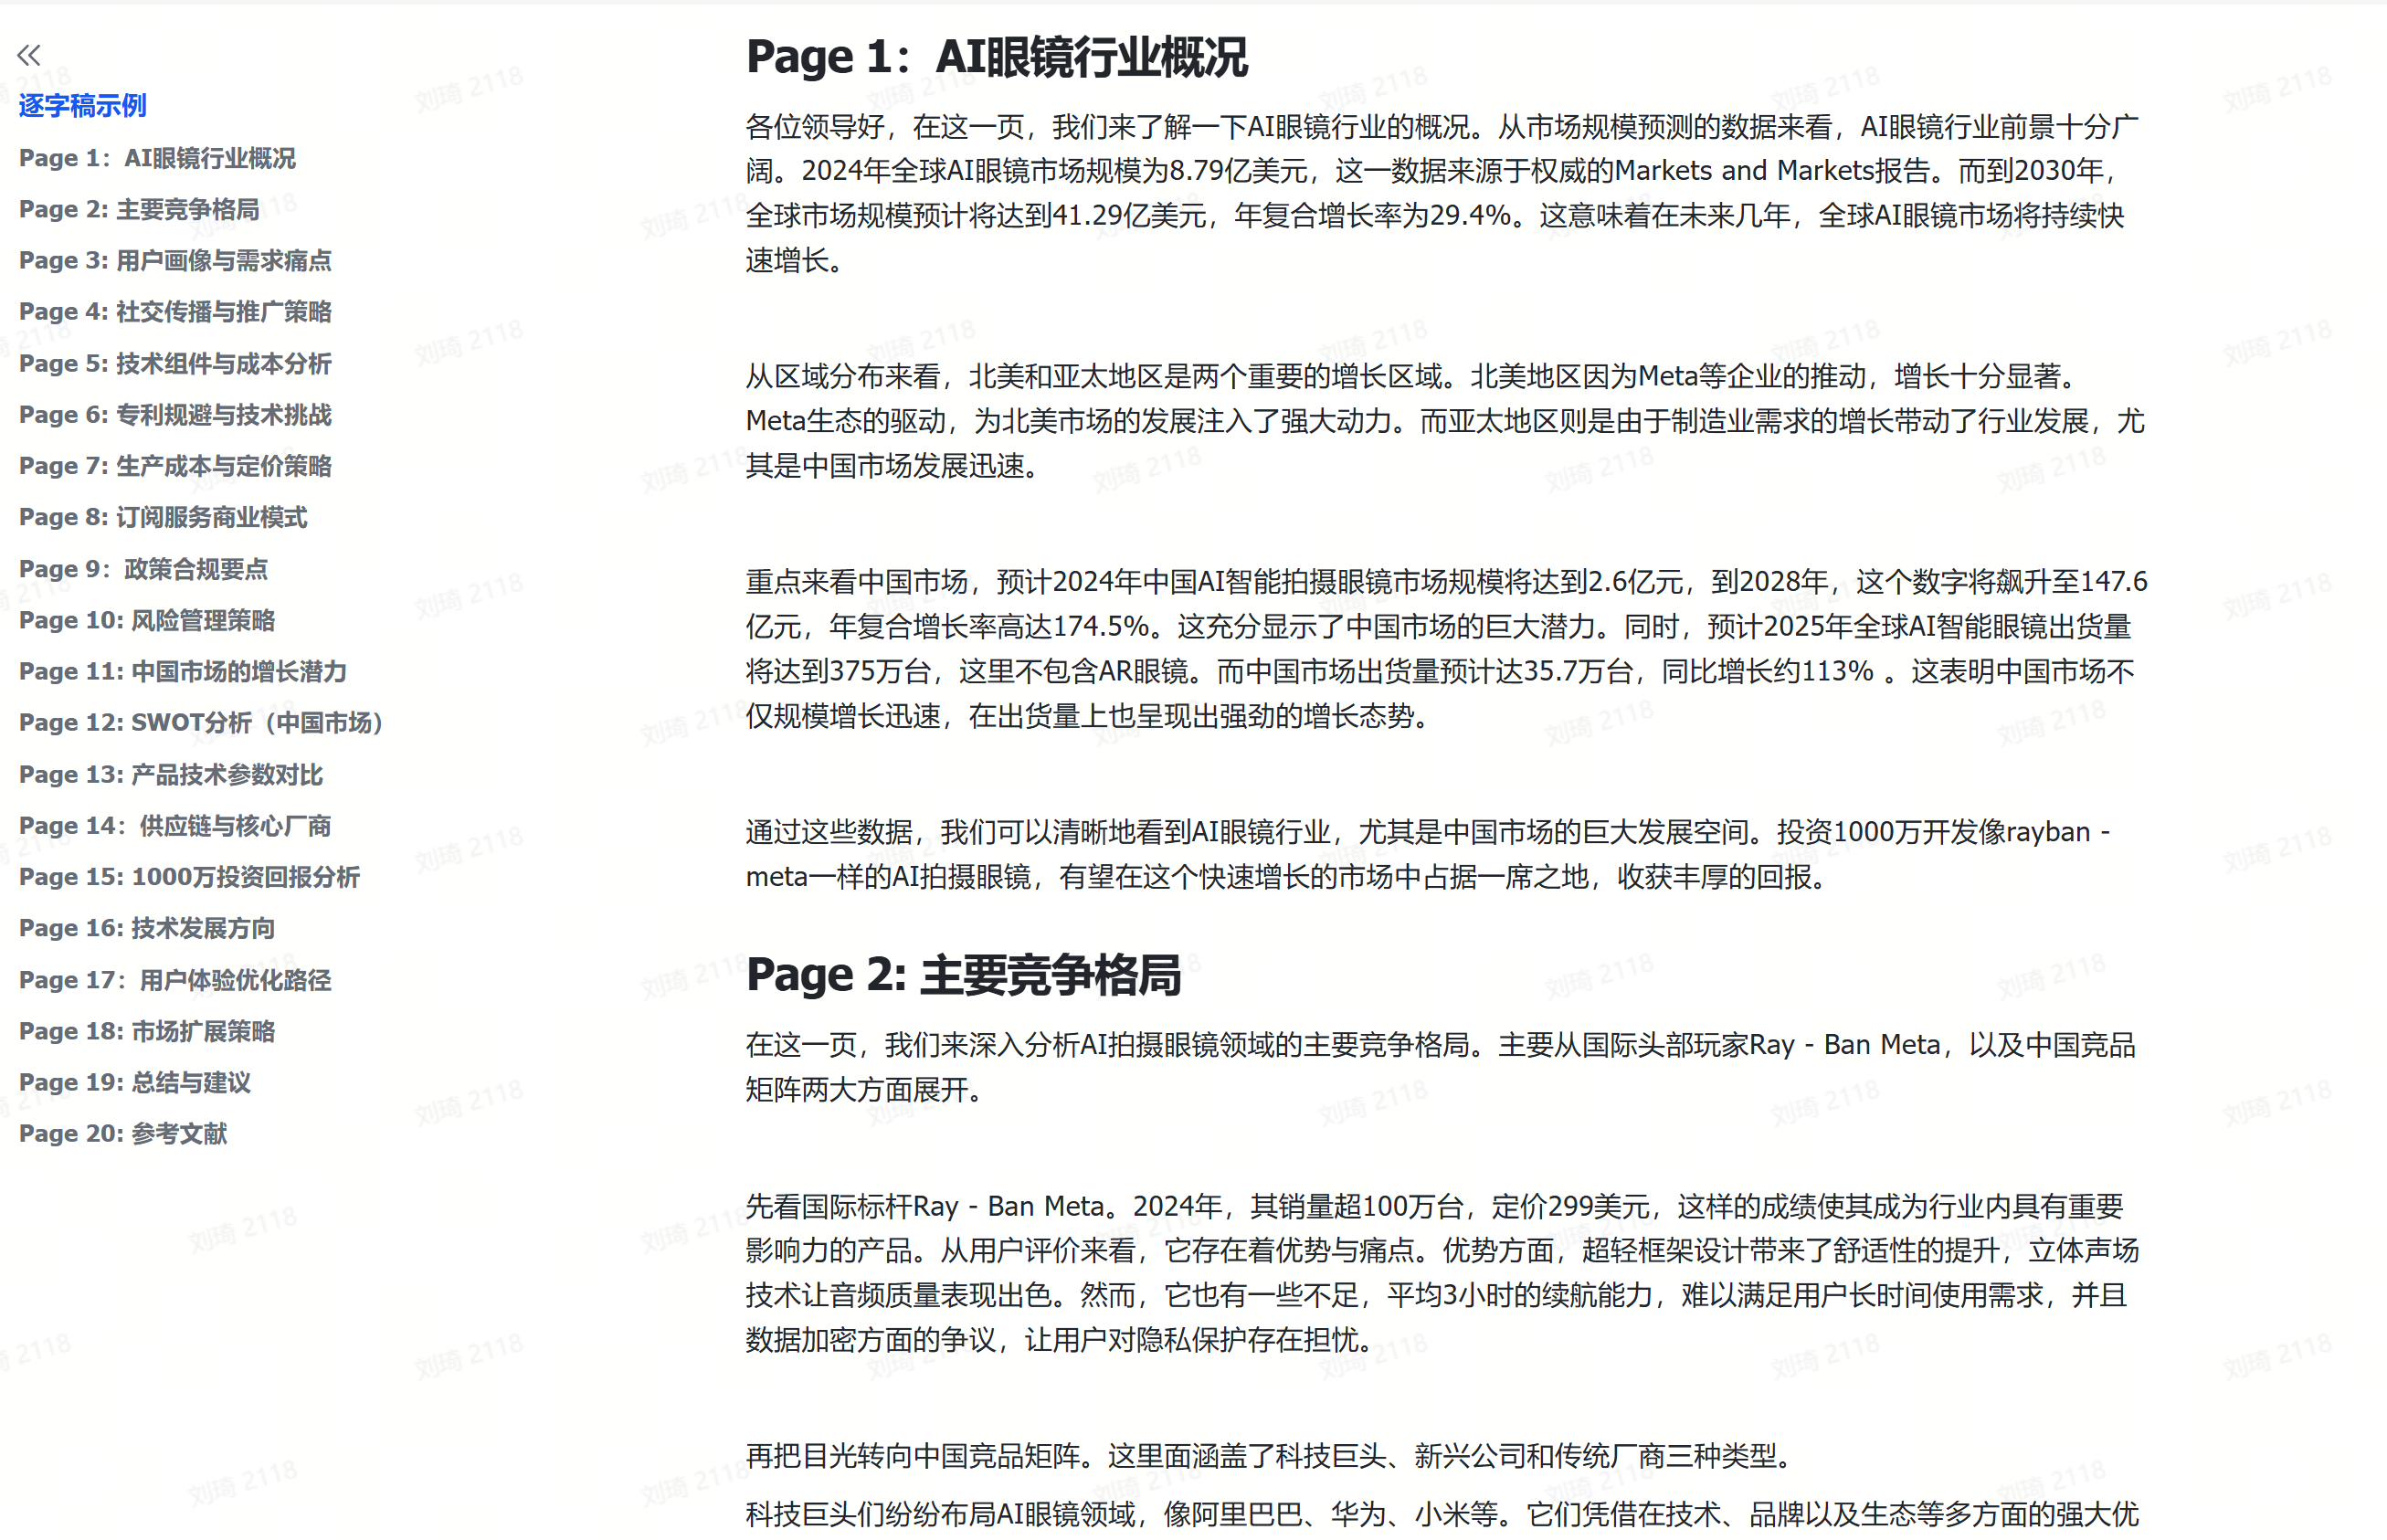Navigate to Page 10: 风险管理策略
Viewport: 2387px width, 1540px height.
coord(147,620)
